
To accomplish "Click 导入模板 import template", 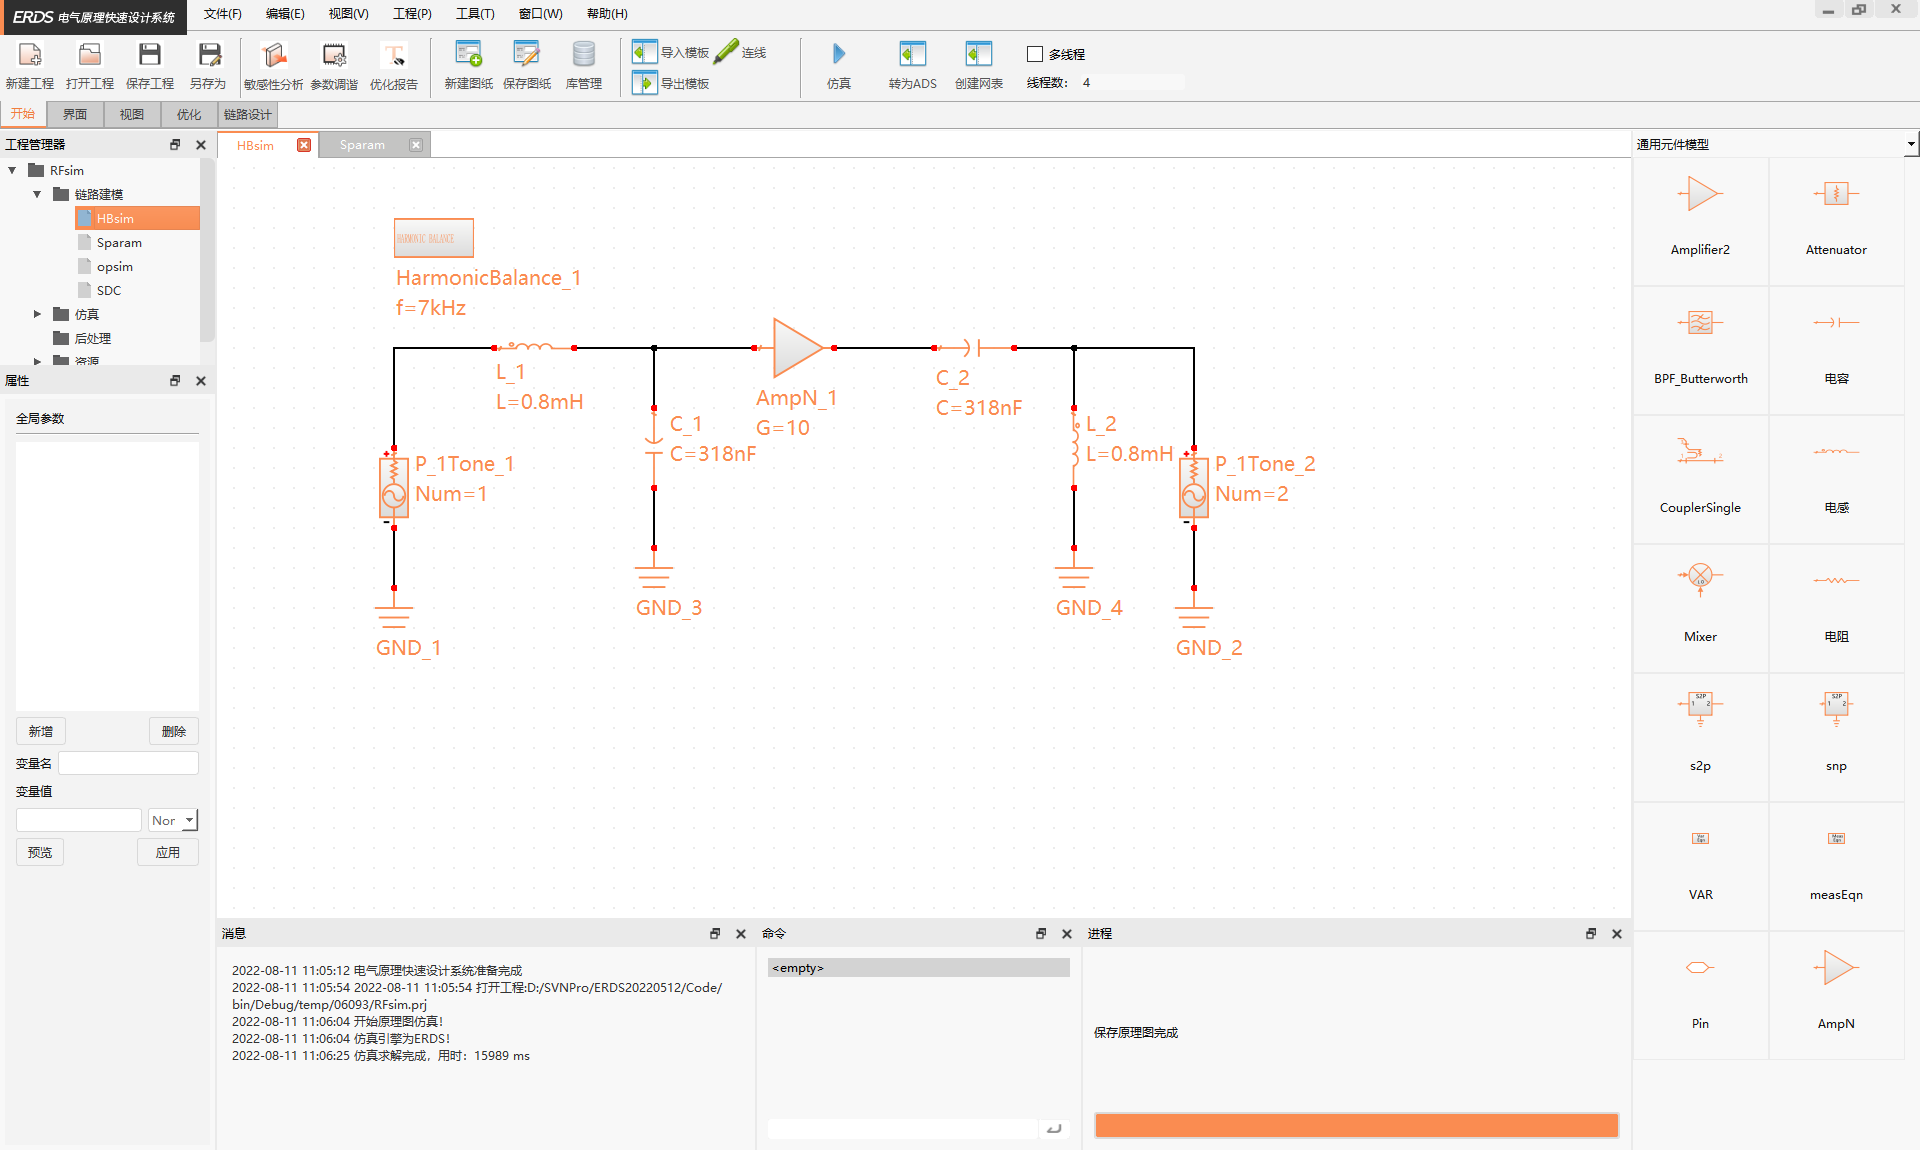I will (671, 52).
